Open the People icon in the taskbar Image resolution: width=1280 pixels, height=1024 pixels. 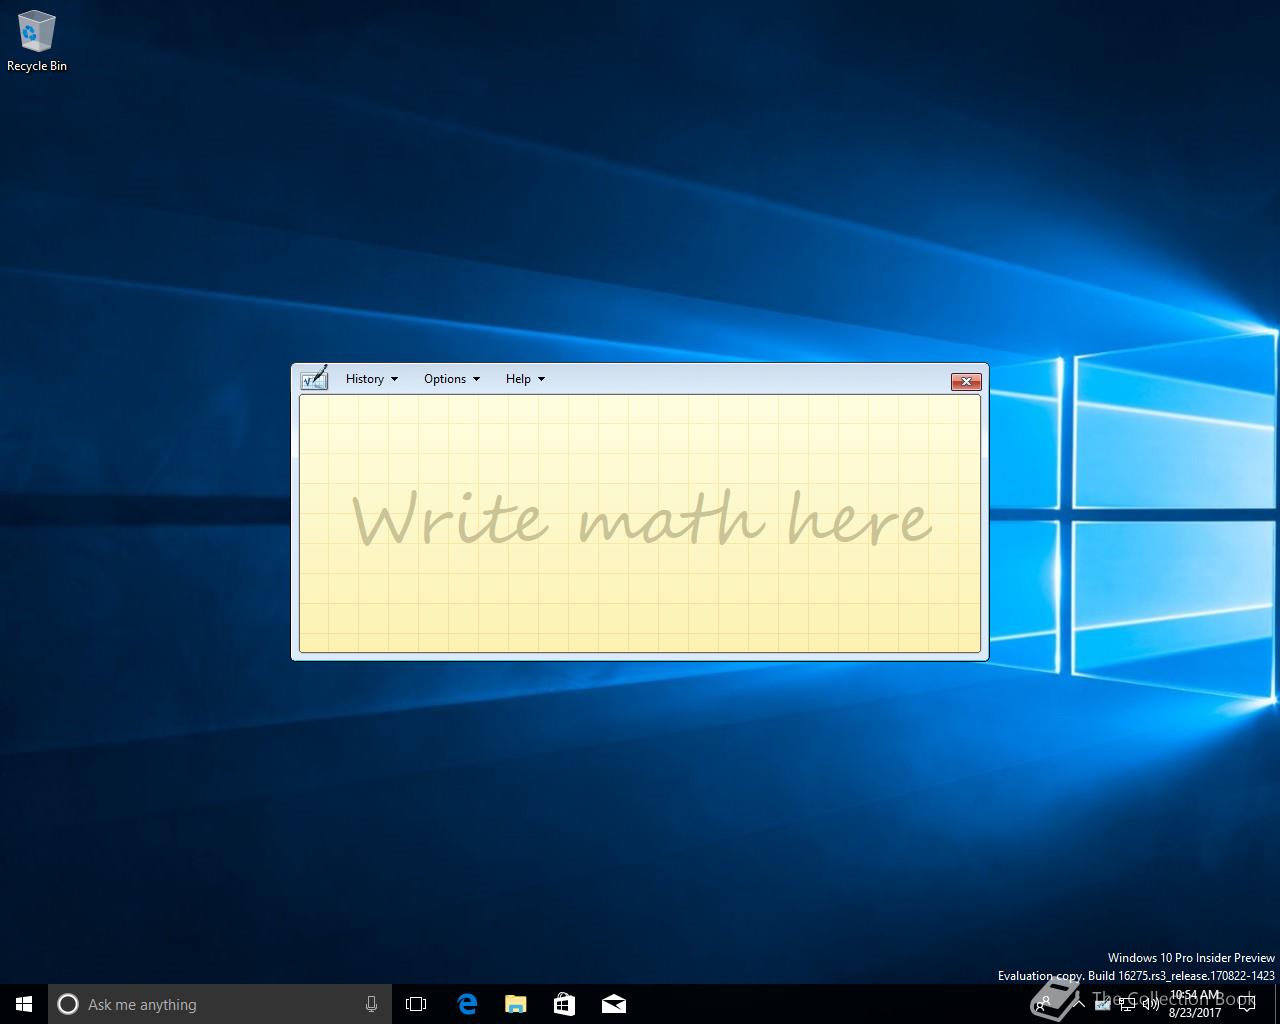pos(1045,1004)
